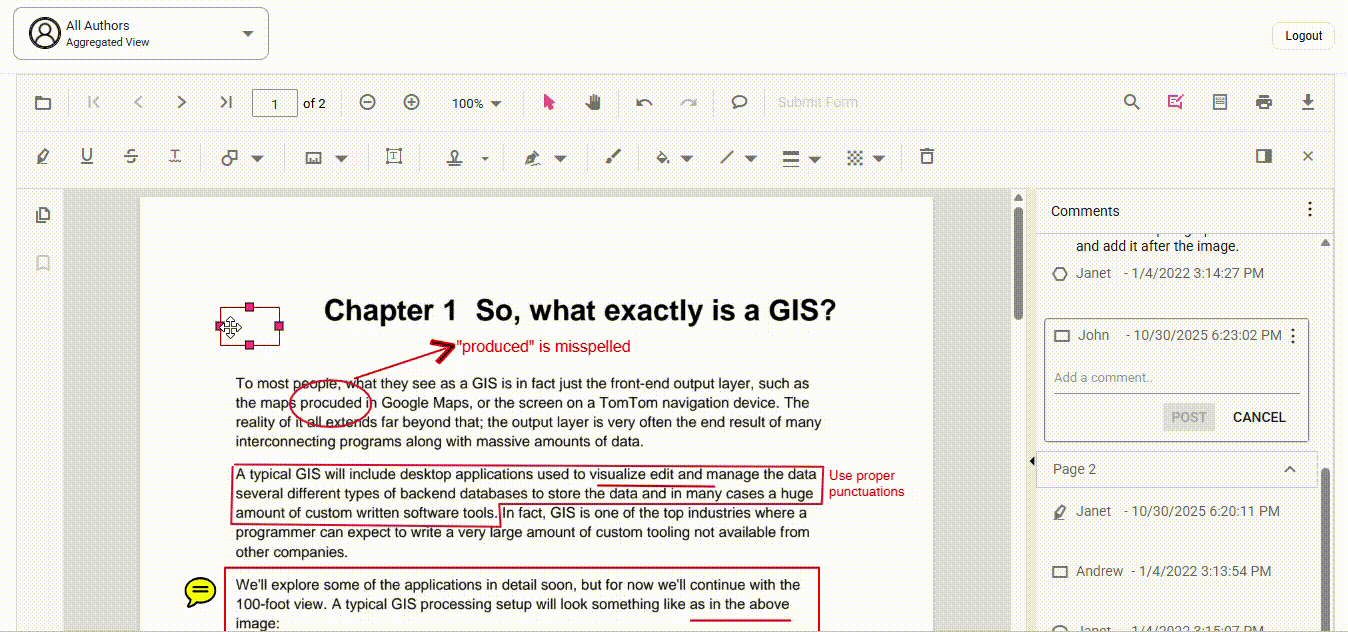The image size is (1348, 632).
Task: Click the Logout button
Action: (1302, 35)
